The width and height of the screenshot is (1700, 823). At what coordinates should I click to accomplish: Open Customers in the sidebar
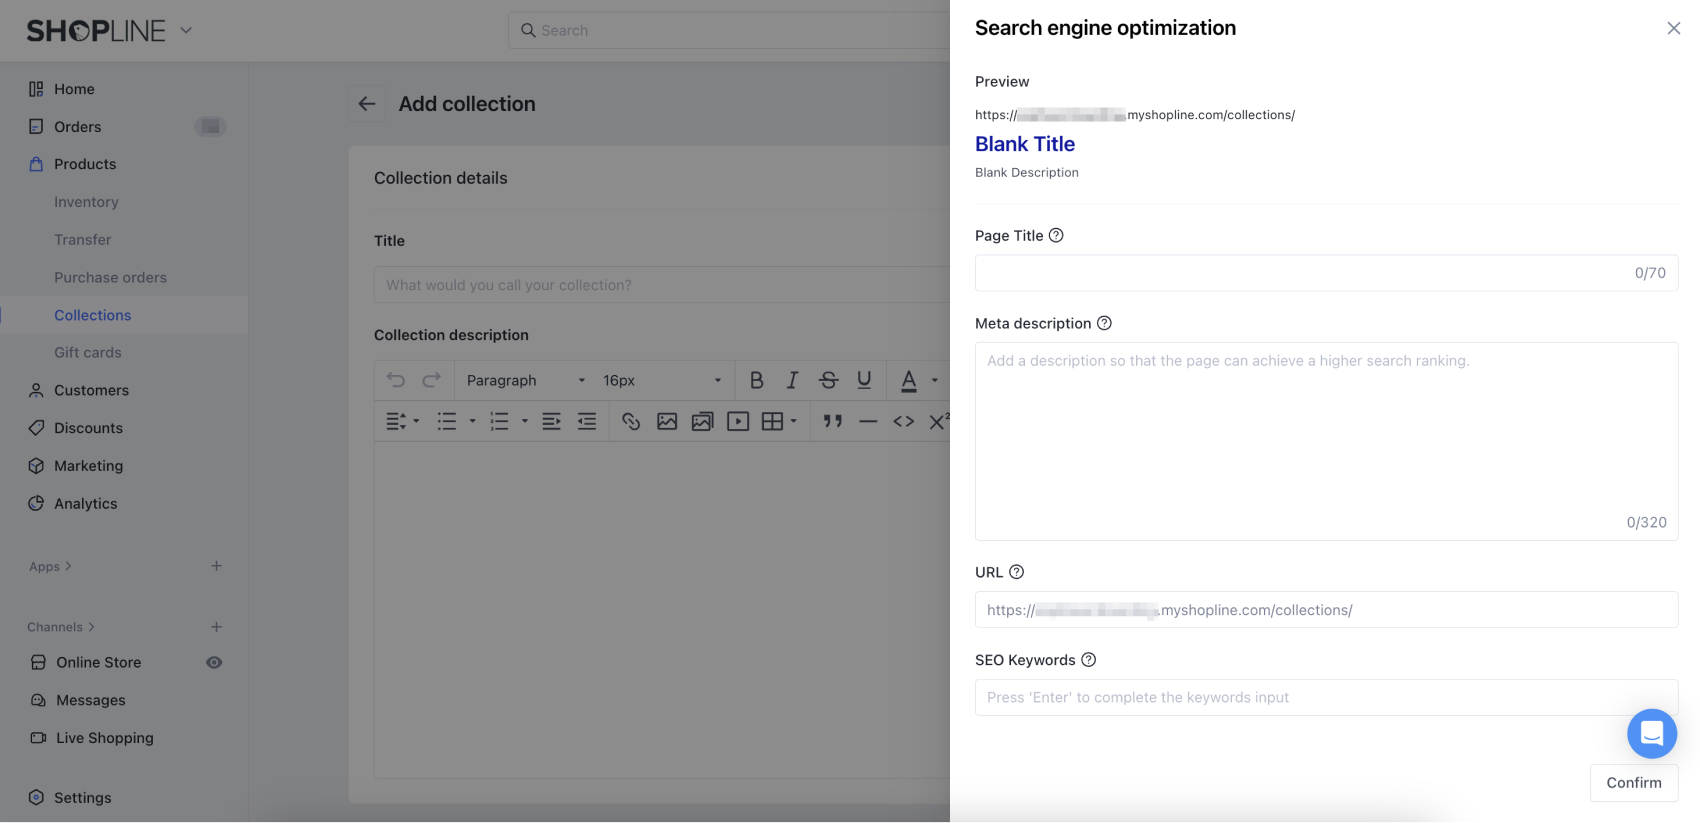pyautogui.click(x=91, y=390)
